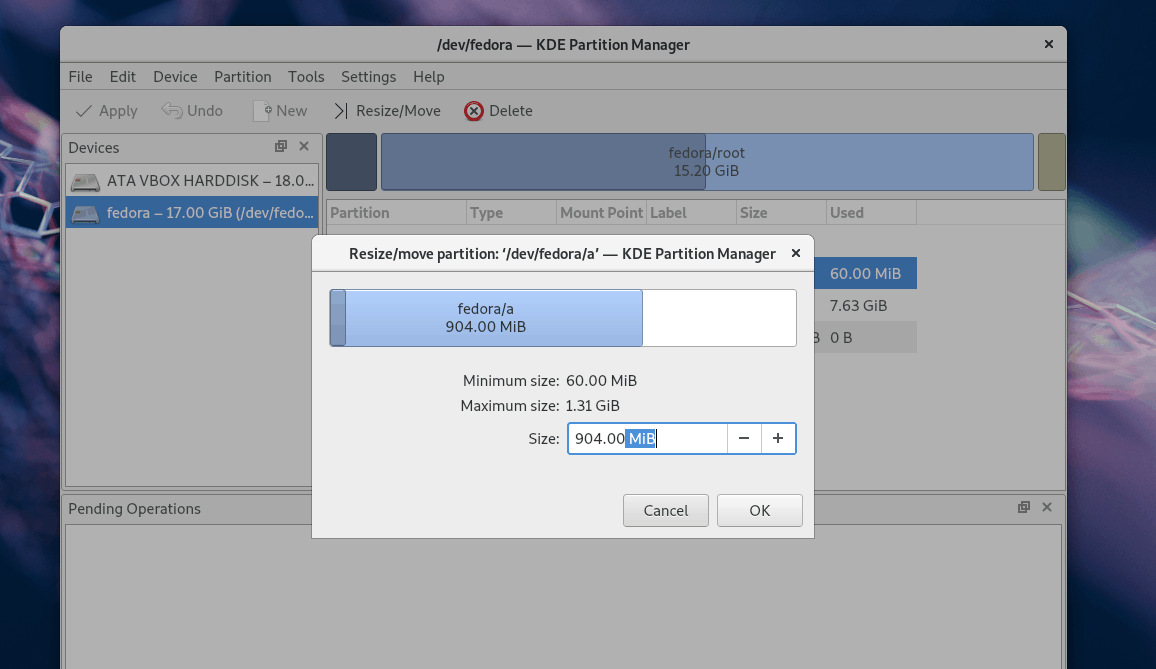Screen dimensions: 1156x669
Task: Cancel the resize dialog
Action: (x=666, y=510)
